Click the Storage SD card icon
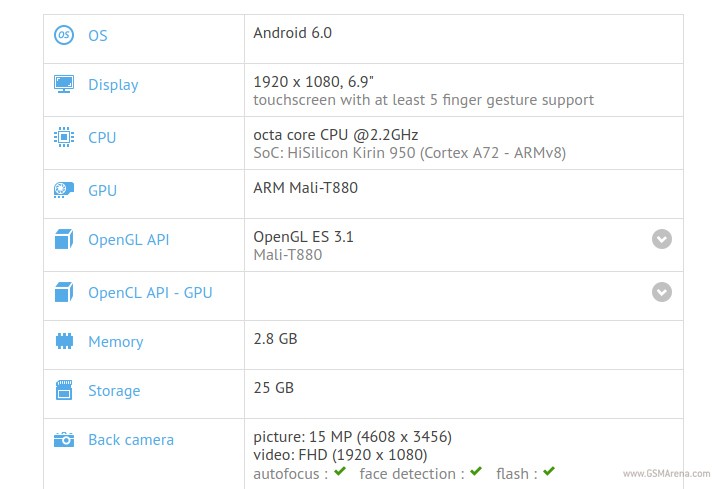Screen dimensions: 728x489 [64, 390]
